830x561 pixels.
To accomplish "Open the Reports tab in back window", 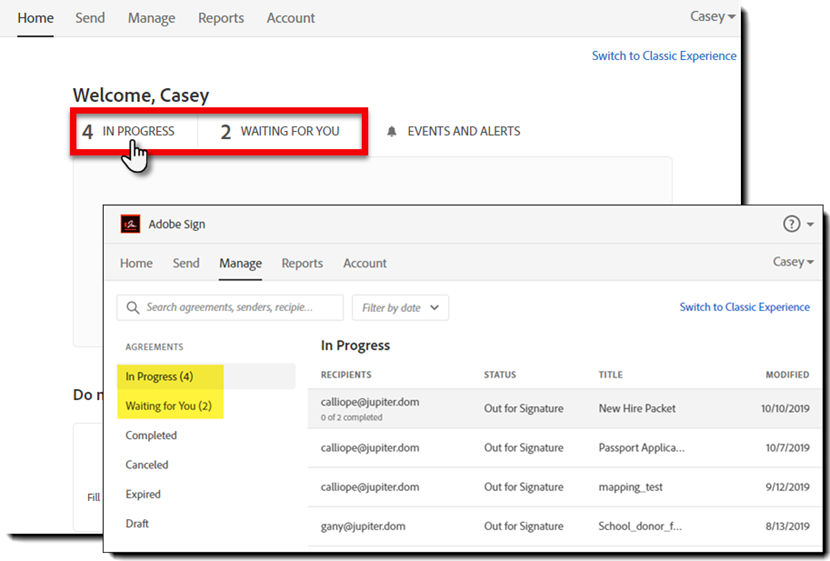I will coord(221,18).
